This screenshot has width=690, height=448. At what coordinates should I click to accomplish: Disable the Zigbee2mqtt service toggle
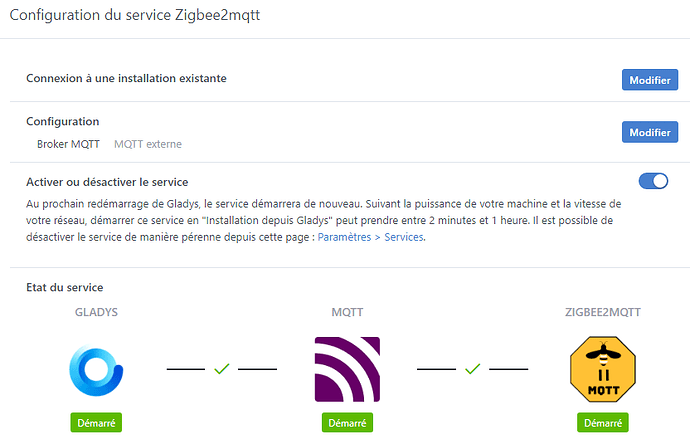coord(653,181)
